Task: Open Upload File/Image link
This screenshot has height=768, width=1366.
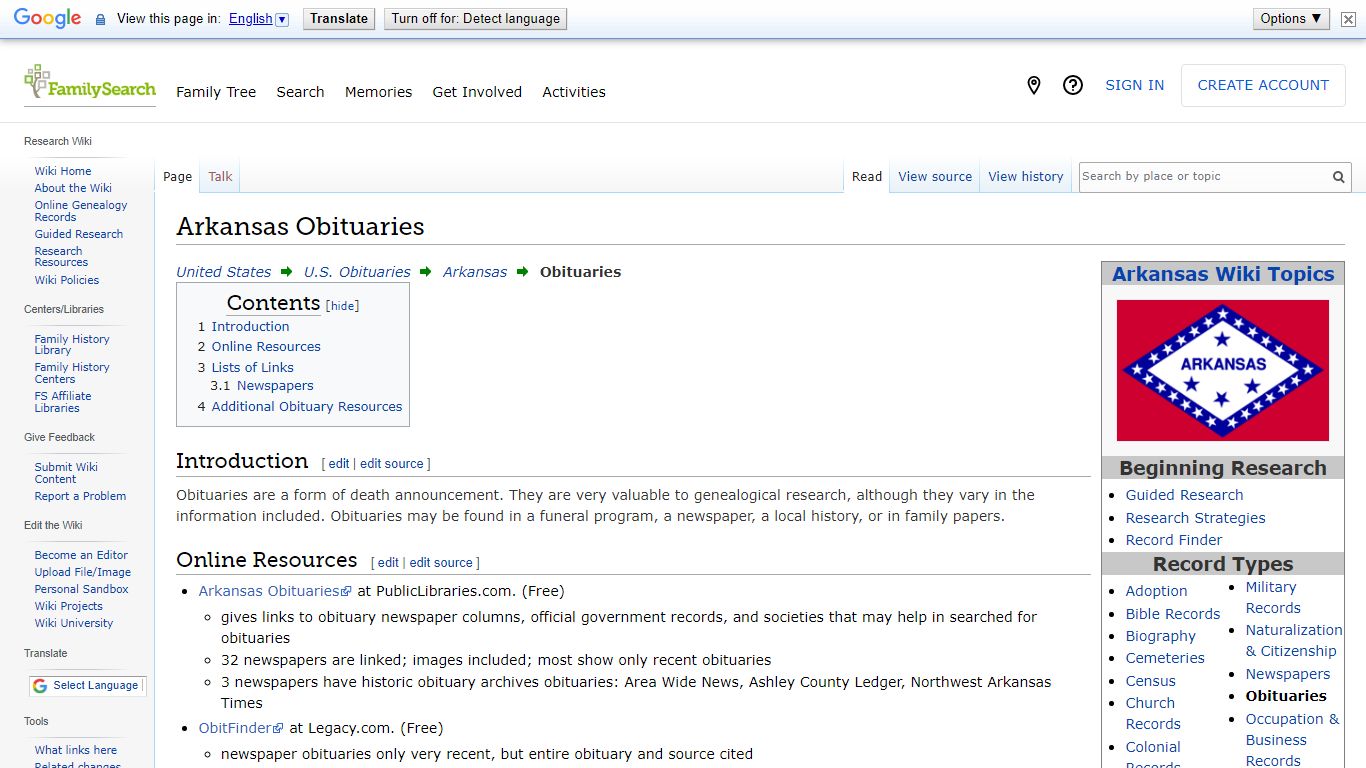Action: [x=83, y=572]
